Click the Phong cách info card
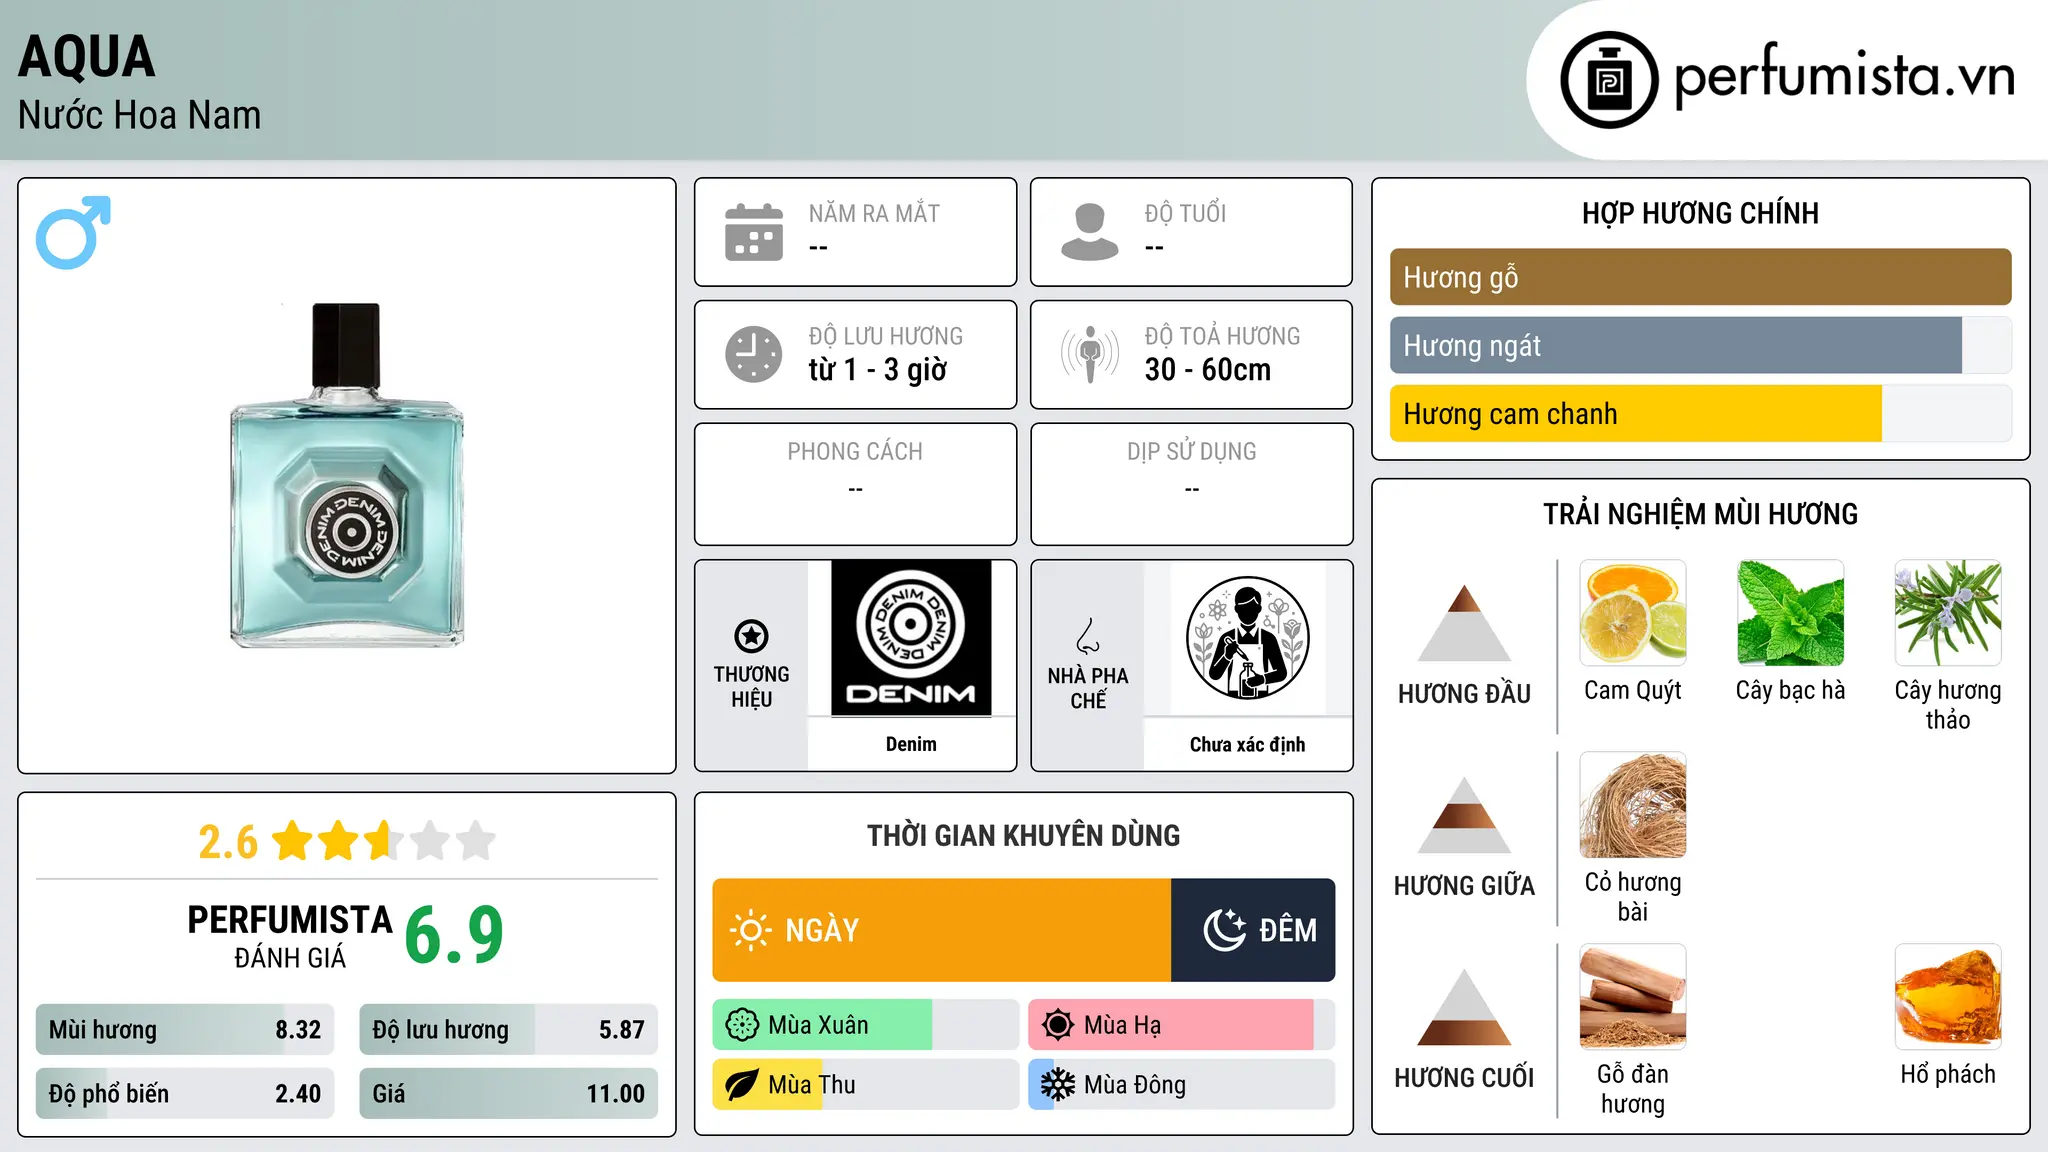This screenshot has width=2048, height=1152. coord(856,484)
